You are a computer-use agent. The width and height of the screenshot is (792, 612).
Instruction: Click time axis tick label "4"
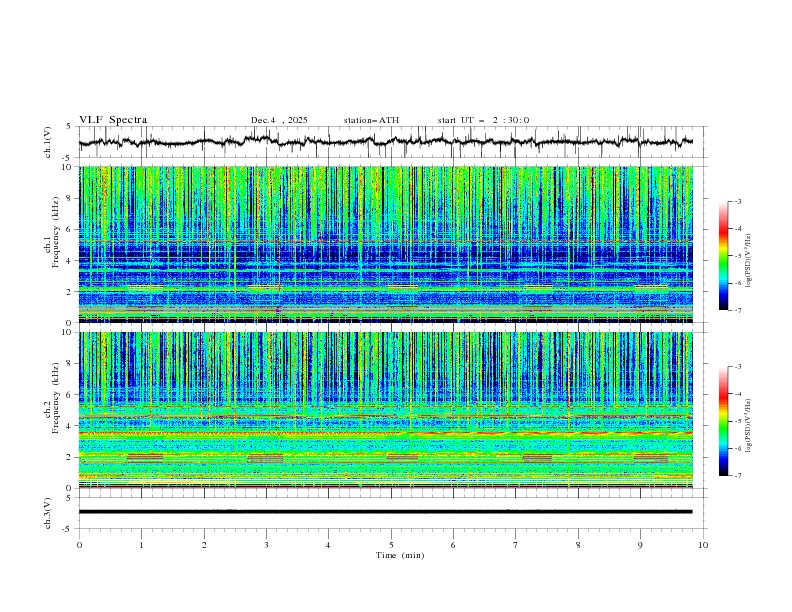(328, 545)
